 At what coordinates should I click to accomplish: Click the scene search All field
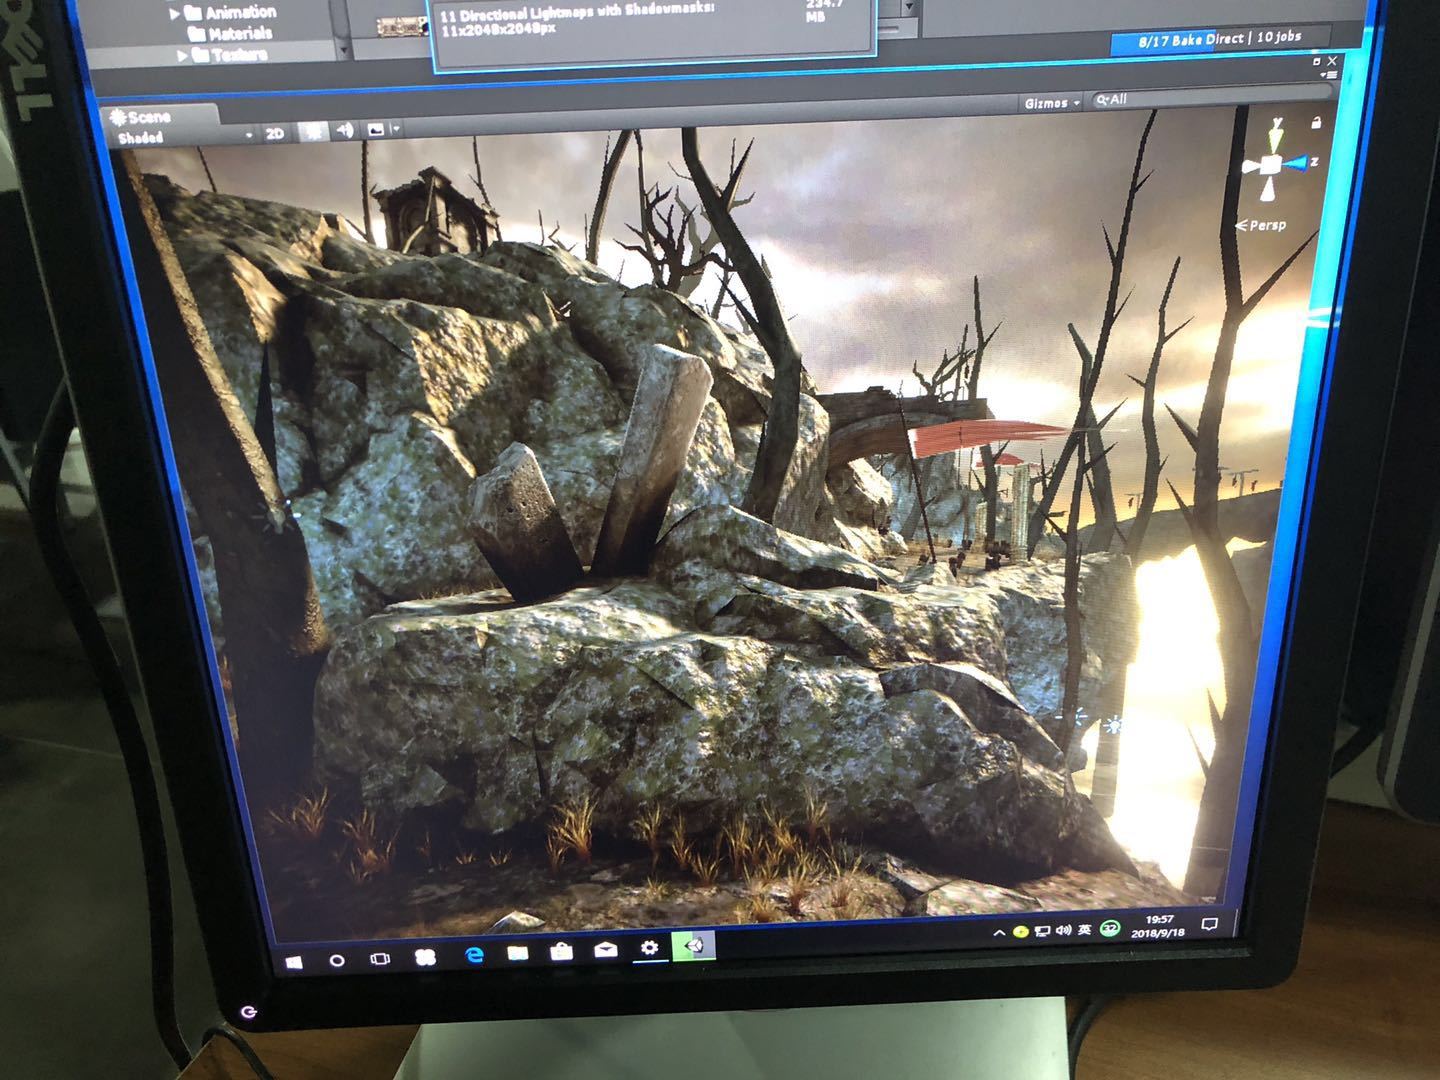click(1211, 98)
